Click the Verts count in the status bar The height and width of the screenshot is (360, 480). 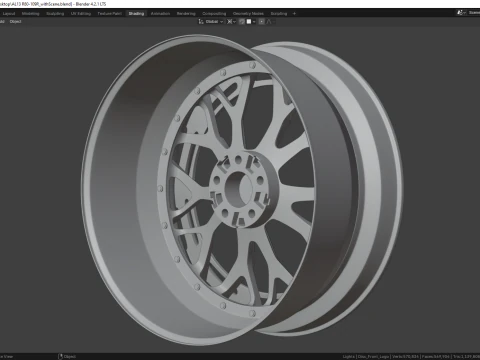[x=405, y=357]
